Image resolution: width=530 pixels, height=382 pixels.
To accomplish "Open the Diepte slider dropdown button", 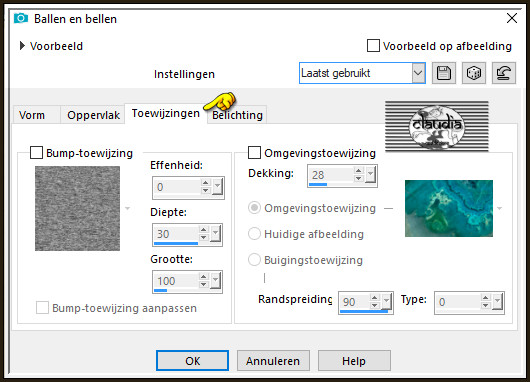I will (x=215, y=233).
